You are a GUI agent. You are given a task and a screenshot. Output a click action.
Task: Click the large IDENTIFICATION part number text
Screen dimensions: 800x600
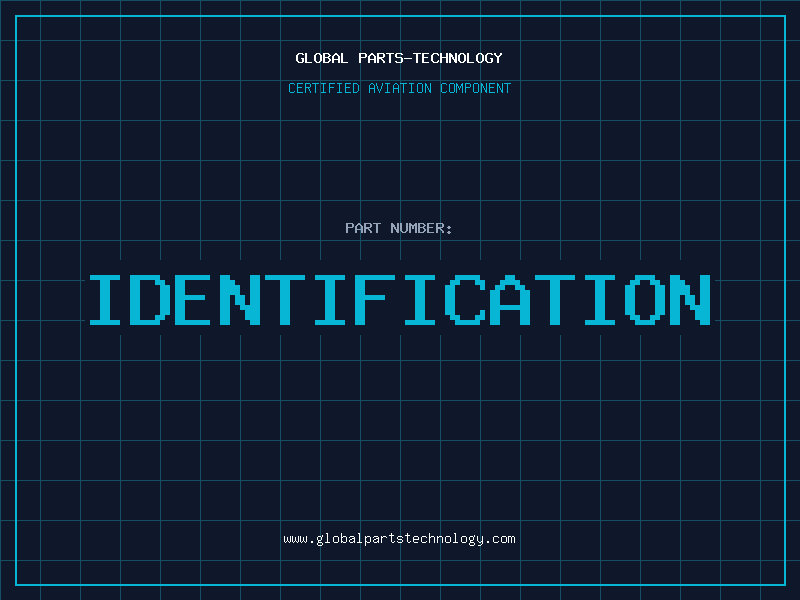pos(400,299)
